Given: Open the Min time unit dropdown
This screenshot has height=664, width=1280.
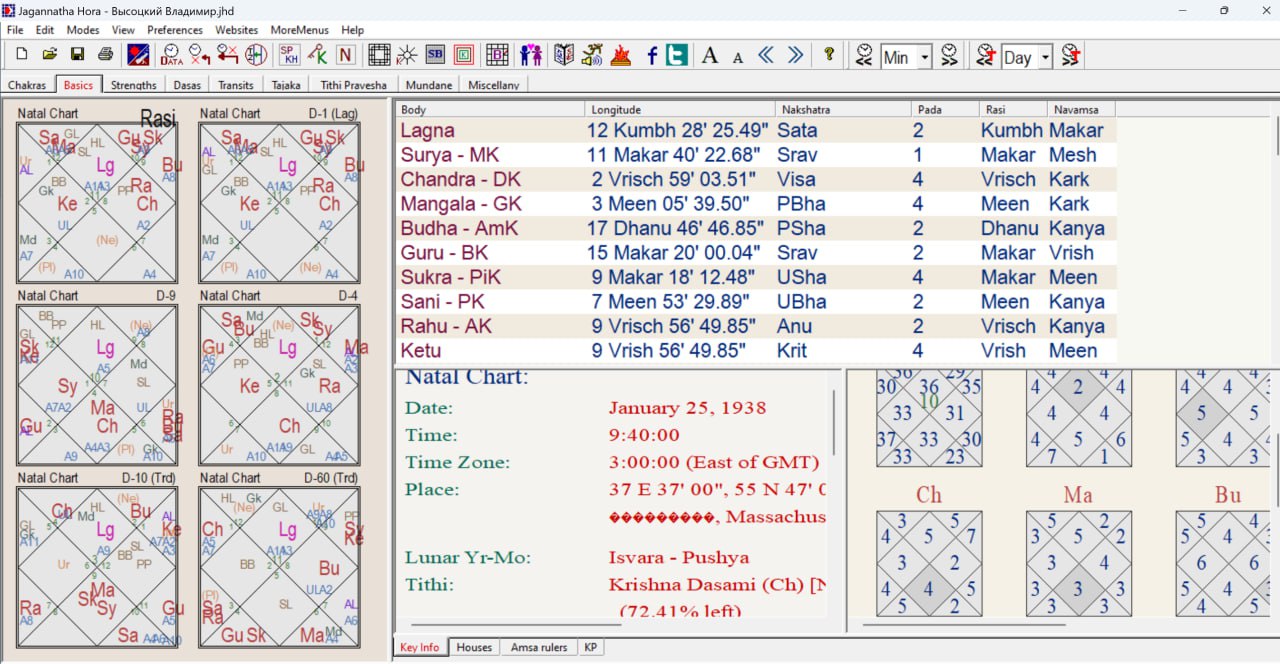Looking at the screenshot, I should tap(924, 57).
